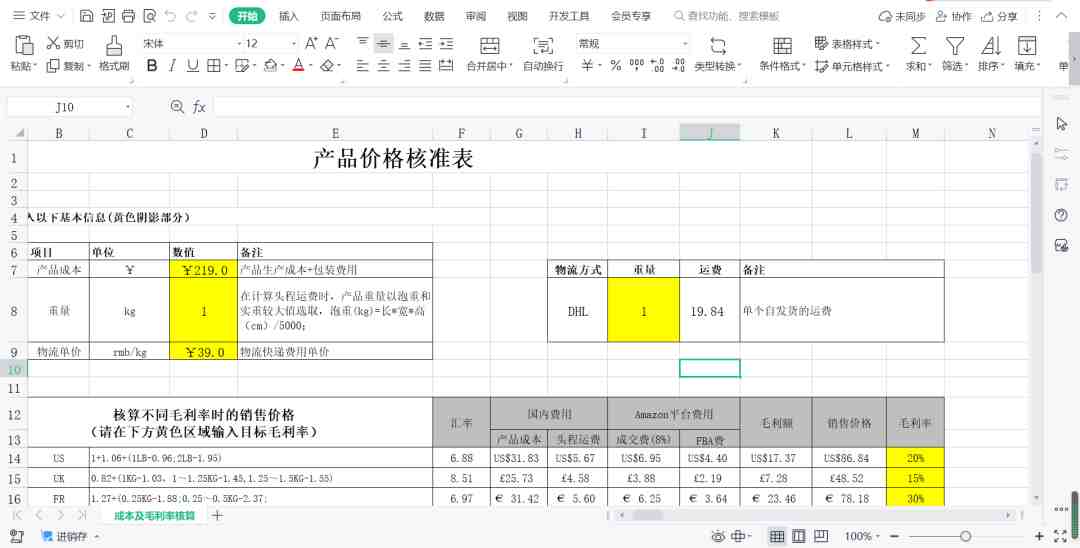Screen dimensions: 1080x548
Task: Click the Format Painter (格式刷) icon
Action: [114, 45]
